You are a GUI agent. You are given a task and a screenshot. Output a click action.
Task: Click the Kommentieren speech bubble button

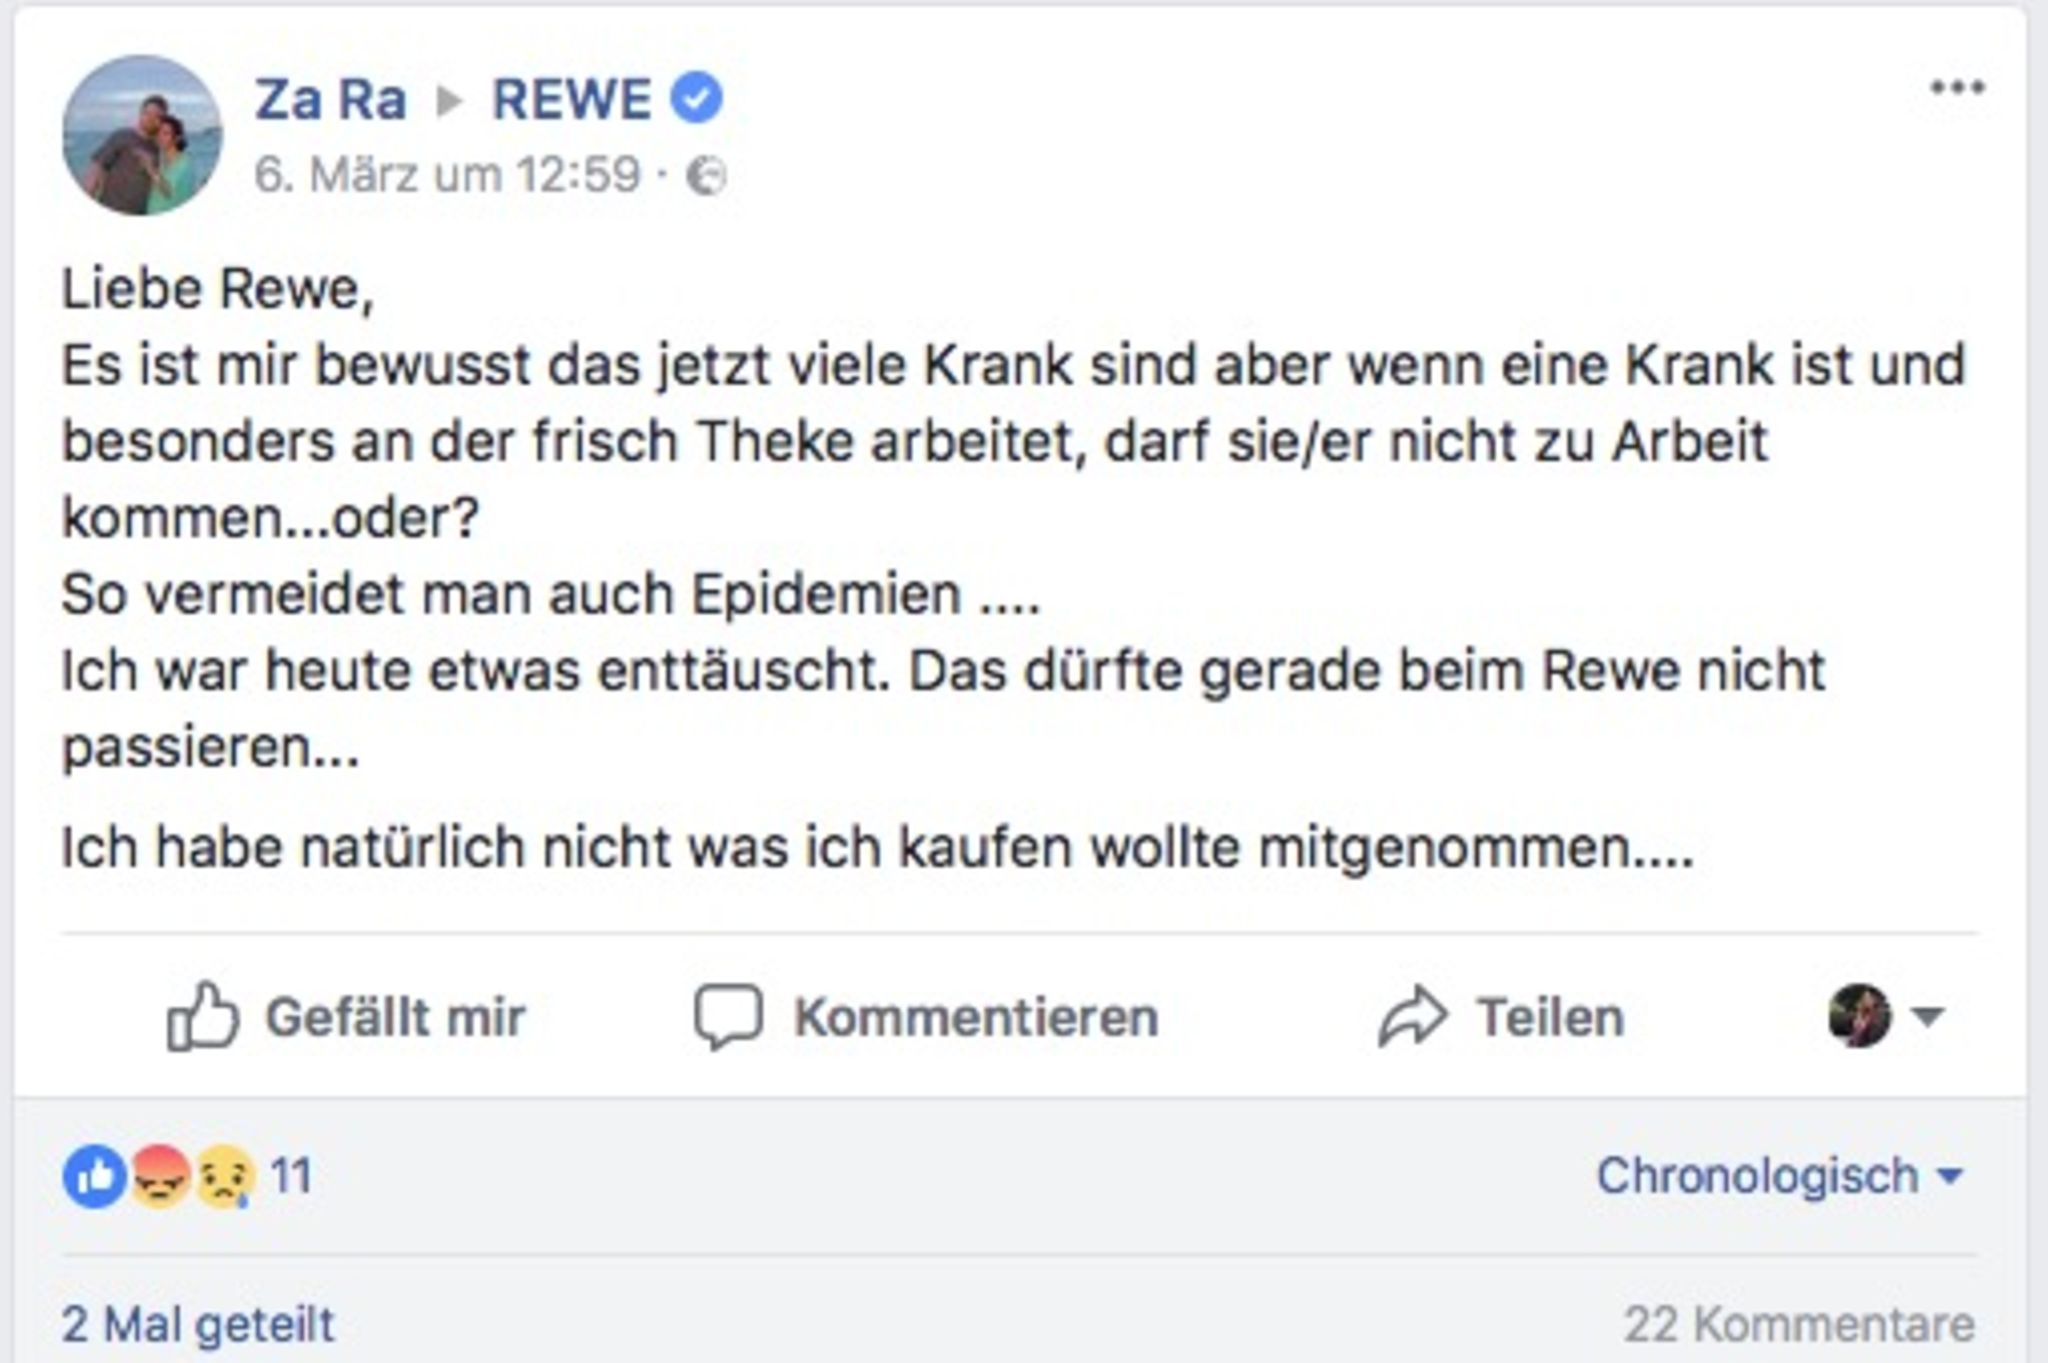click(928, 1017)
